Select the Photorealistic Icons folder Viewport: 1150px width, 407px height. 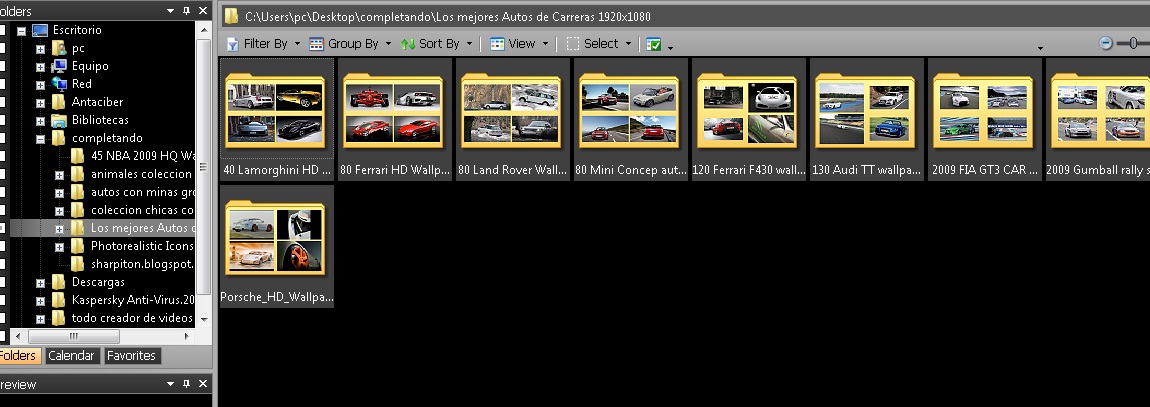point(142,246)
